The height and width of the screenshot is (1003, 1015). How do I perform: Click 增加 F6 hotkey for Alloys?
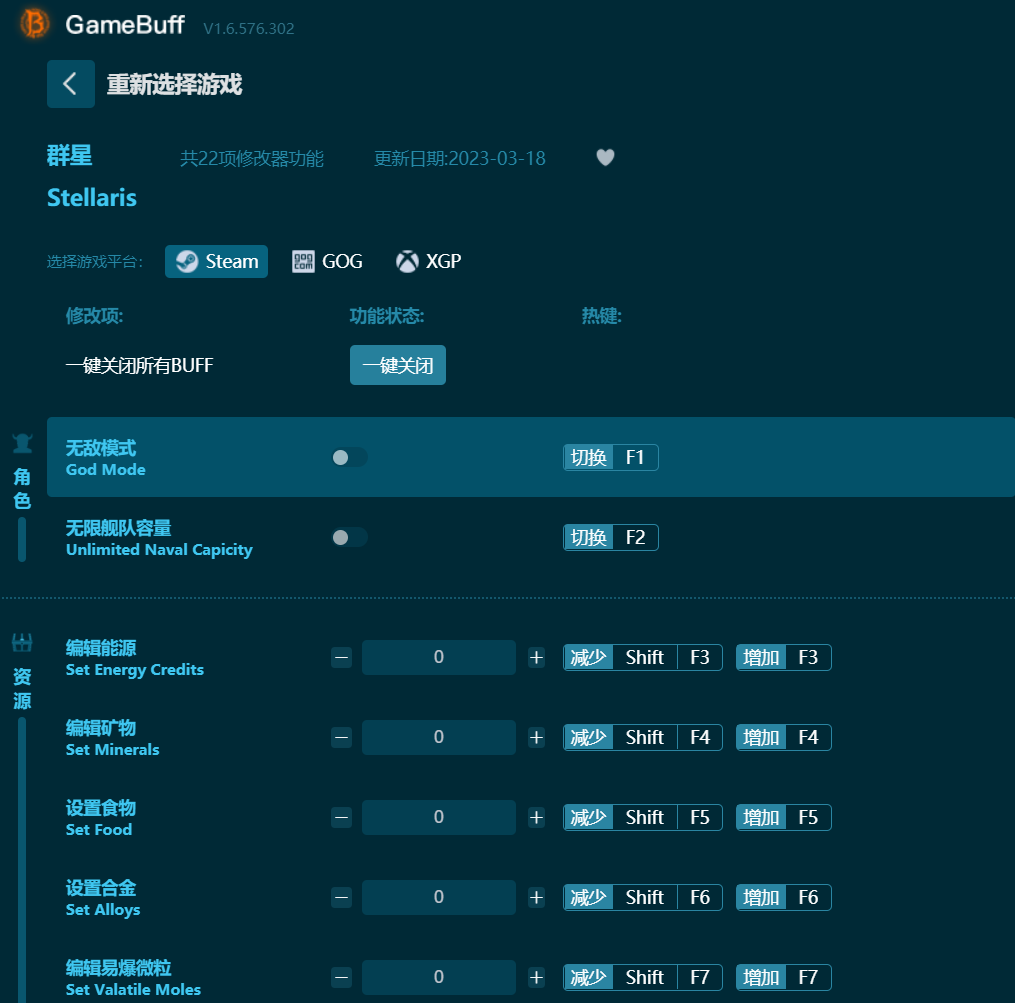point(783,897)
